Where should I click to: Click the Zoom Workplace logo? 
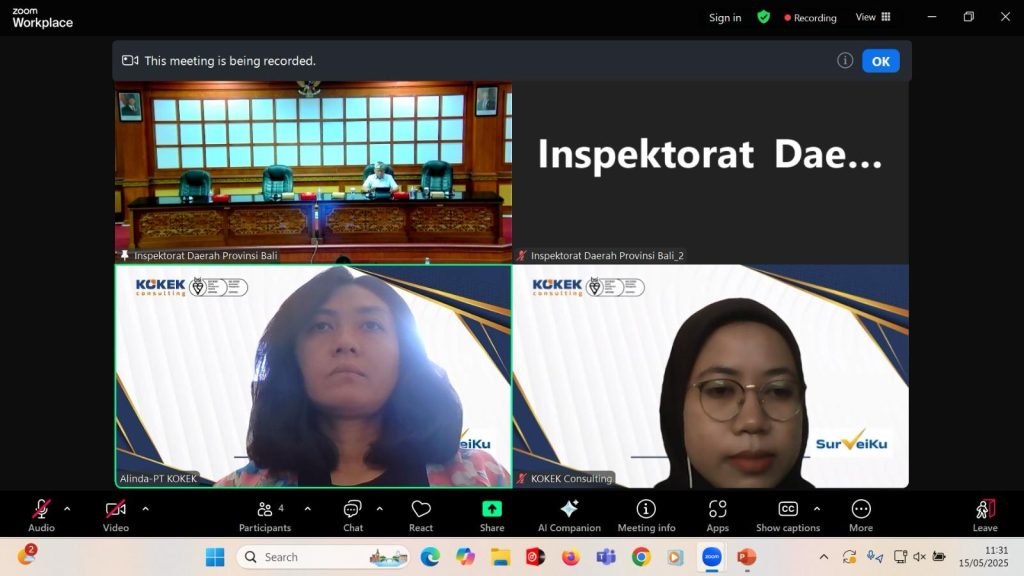click(42, 18)
